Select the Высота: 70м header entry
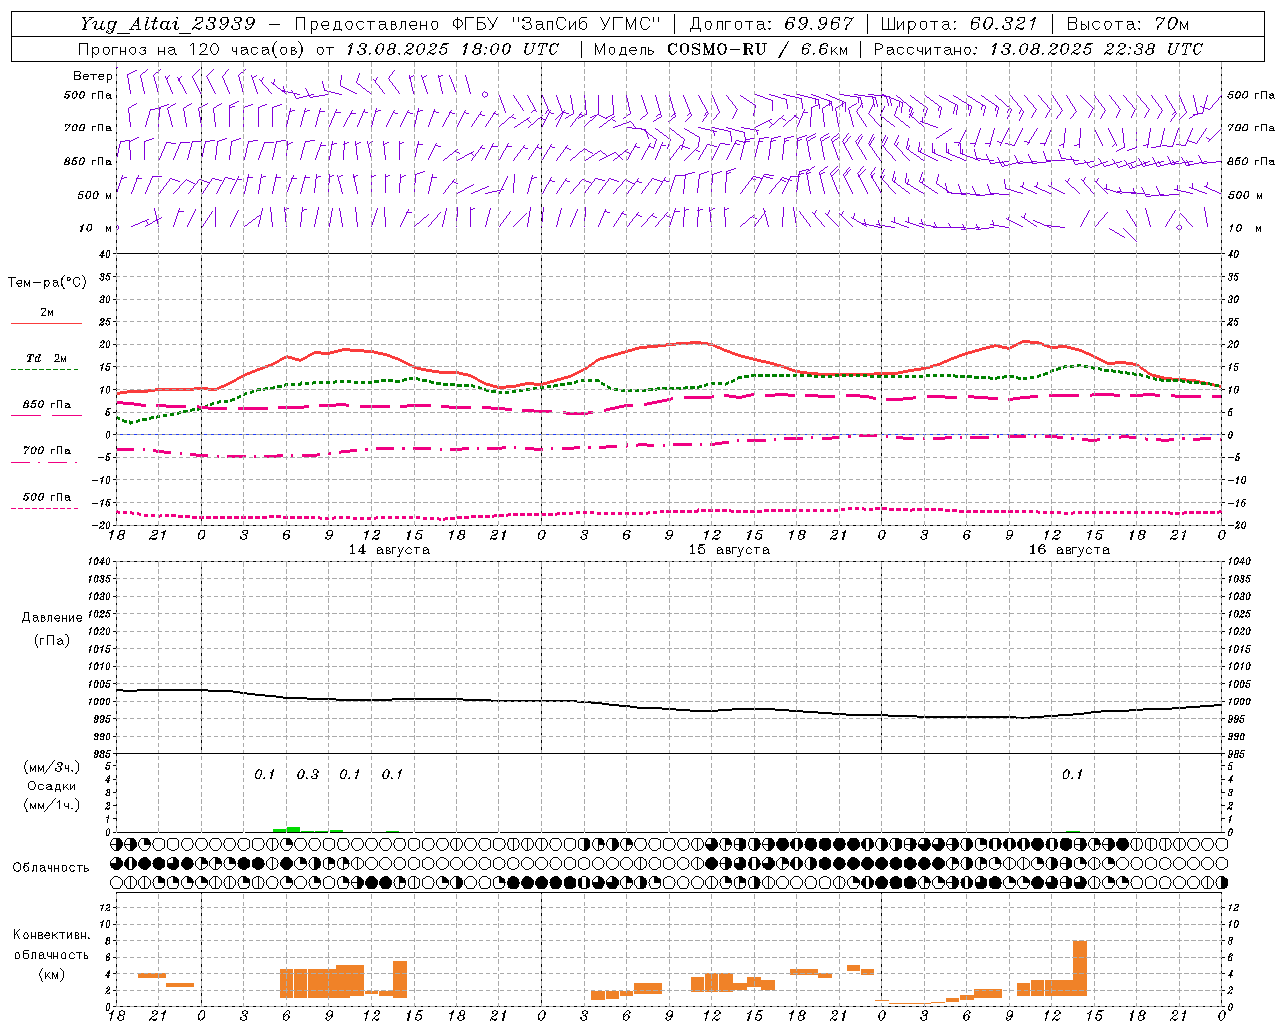1280x1024 pixels. [1128, 24]
